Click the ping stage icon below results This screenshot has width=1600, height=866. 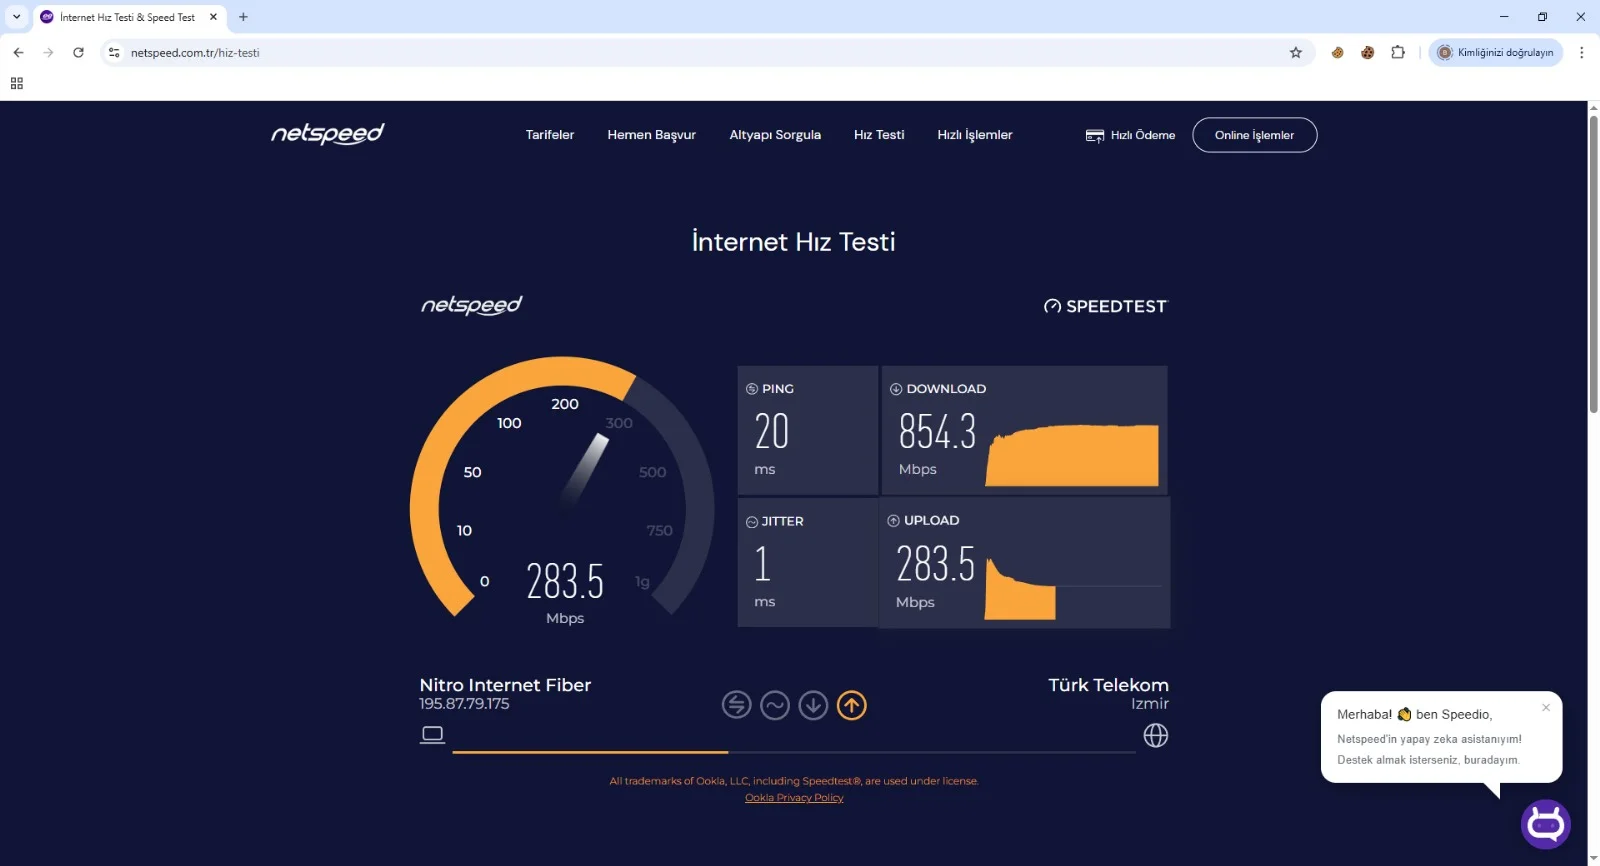point(736,705)
